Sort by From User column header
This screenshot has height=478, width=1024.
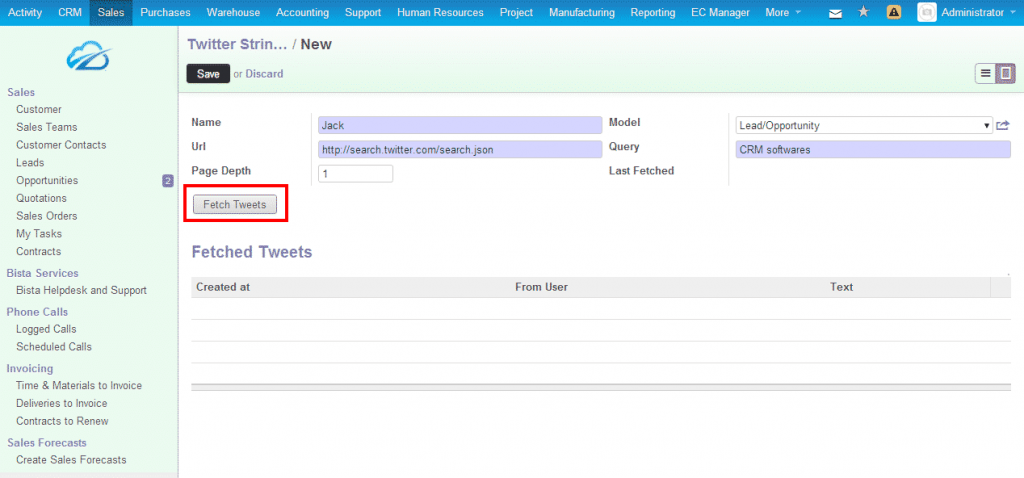click(541, 287)
